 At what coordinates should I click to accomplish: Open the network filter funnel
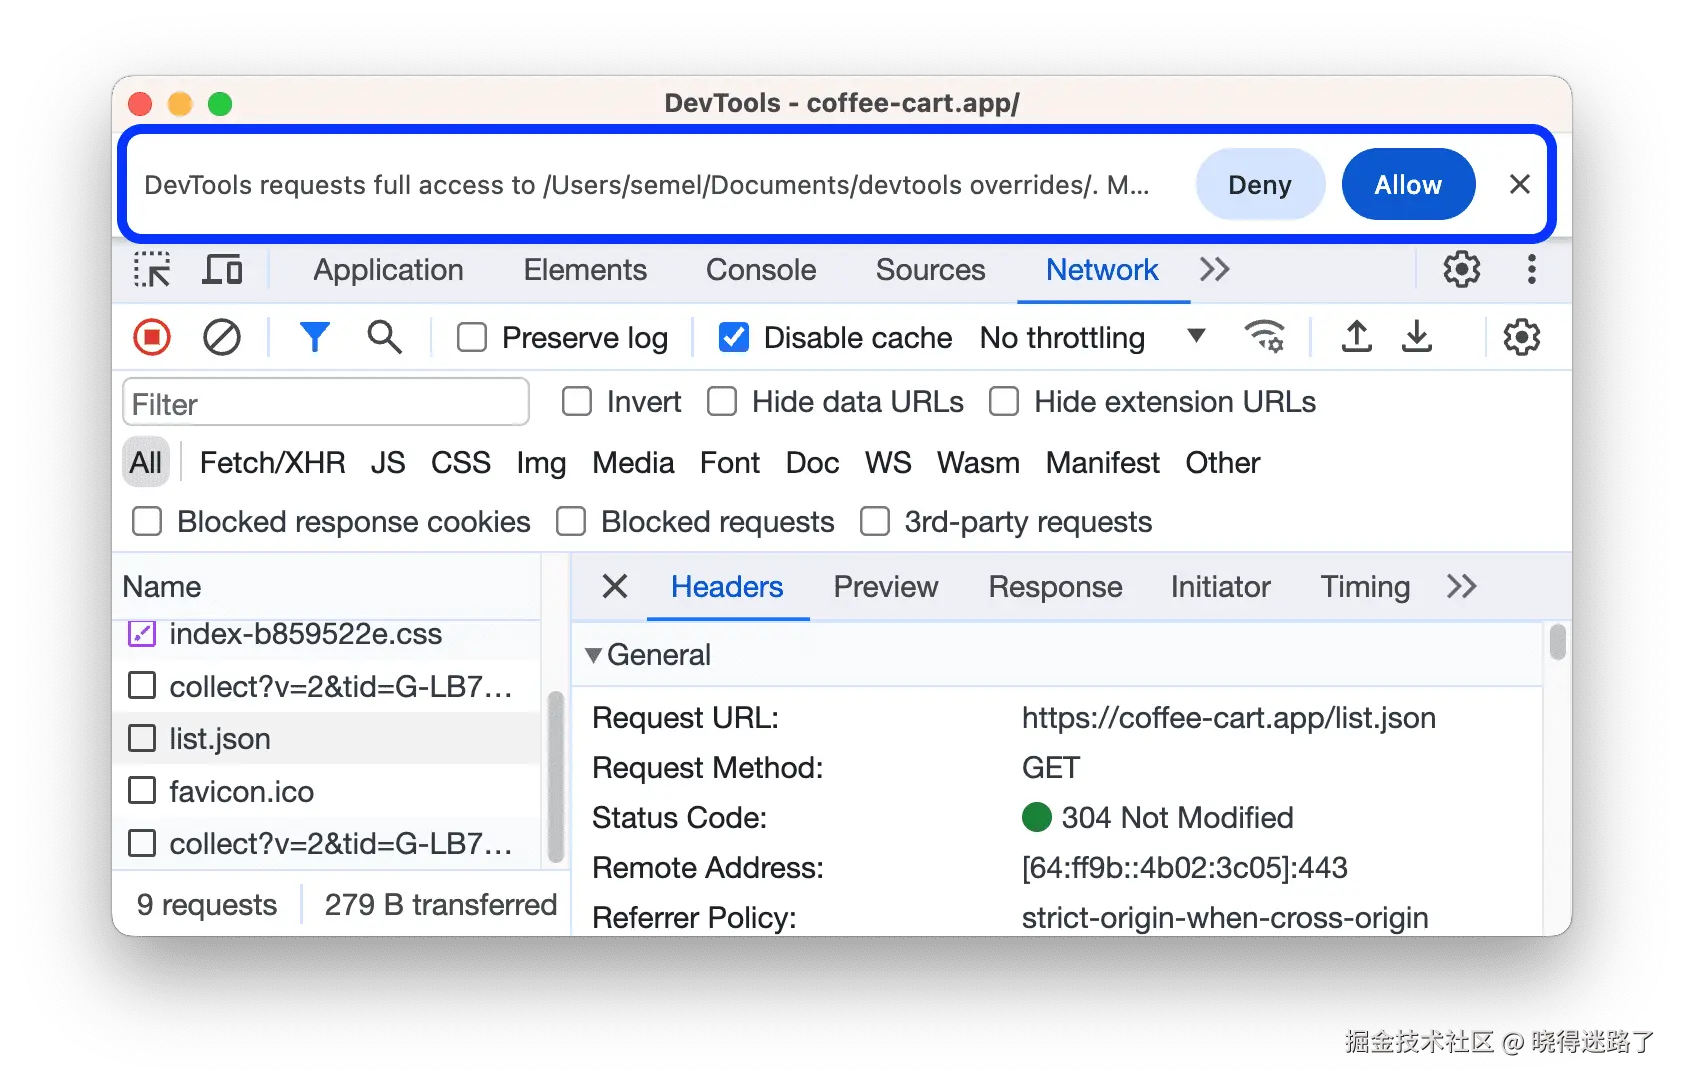(x=315, y=337)
